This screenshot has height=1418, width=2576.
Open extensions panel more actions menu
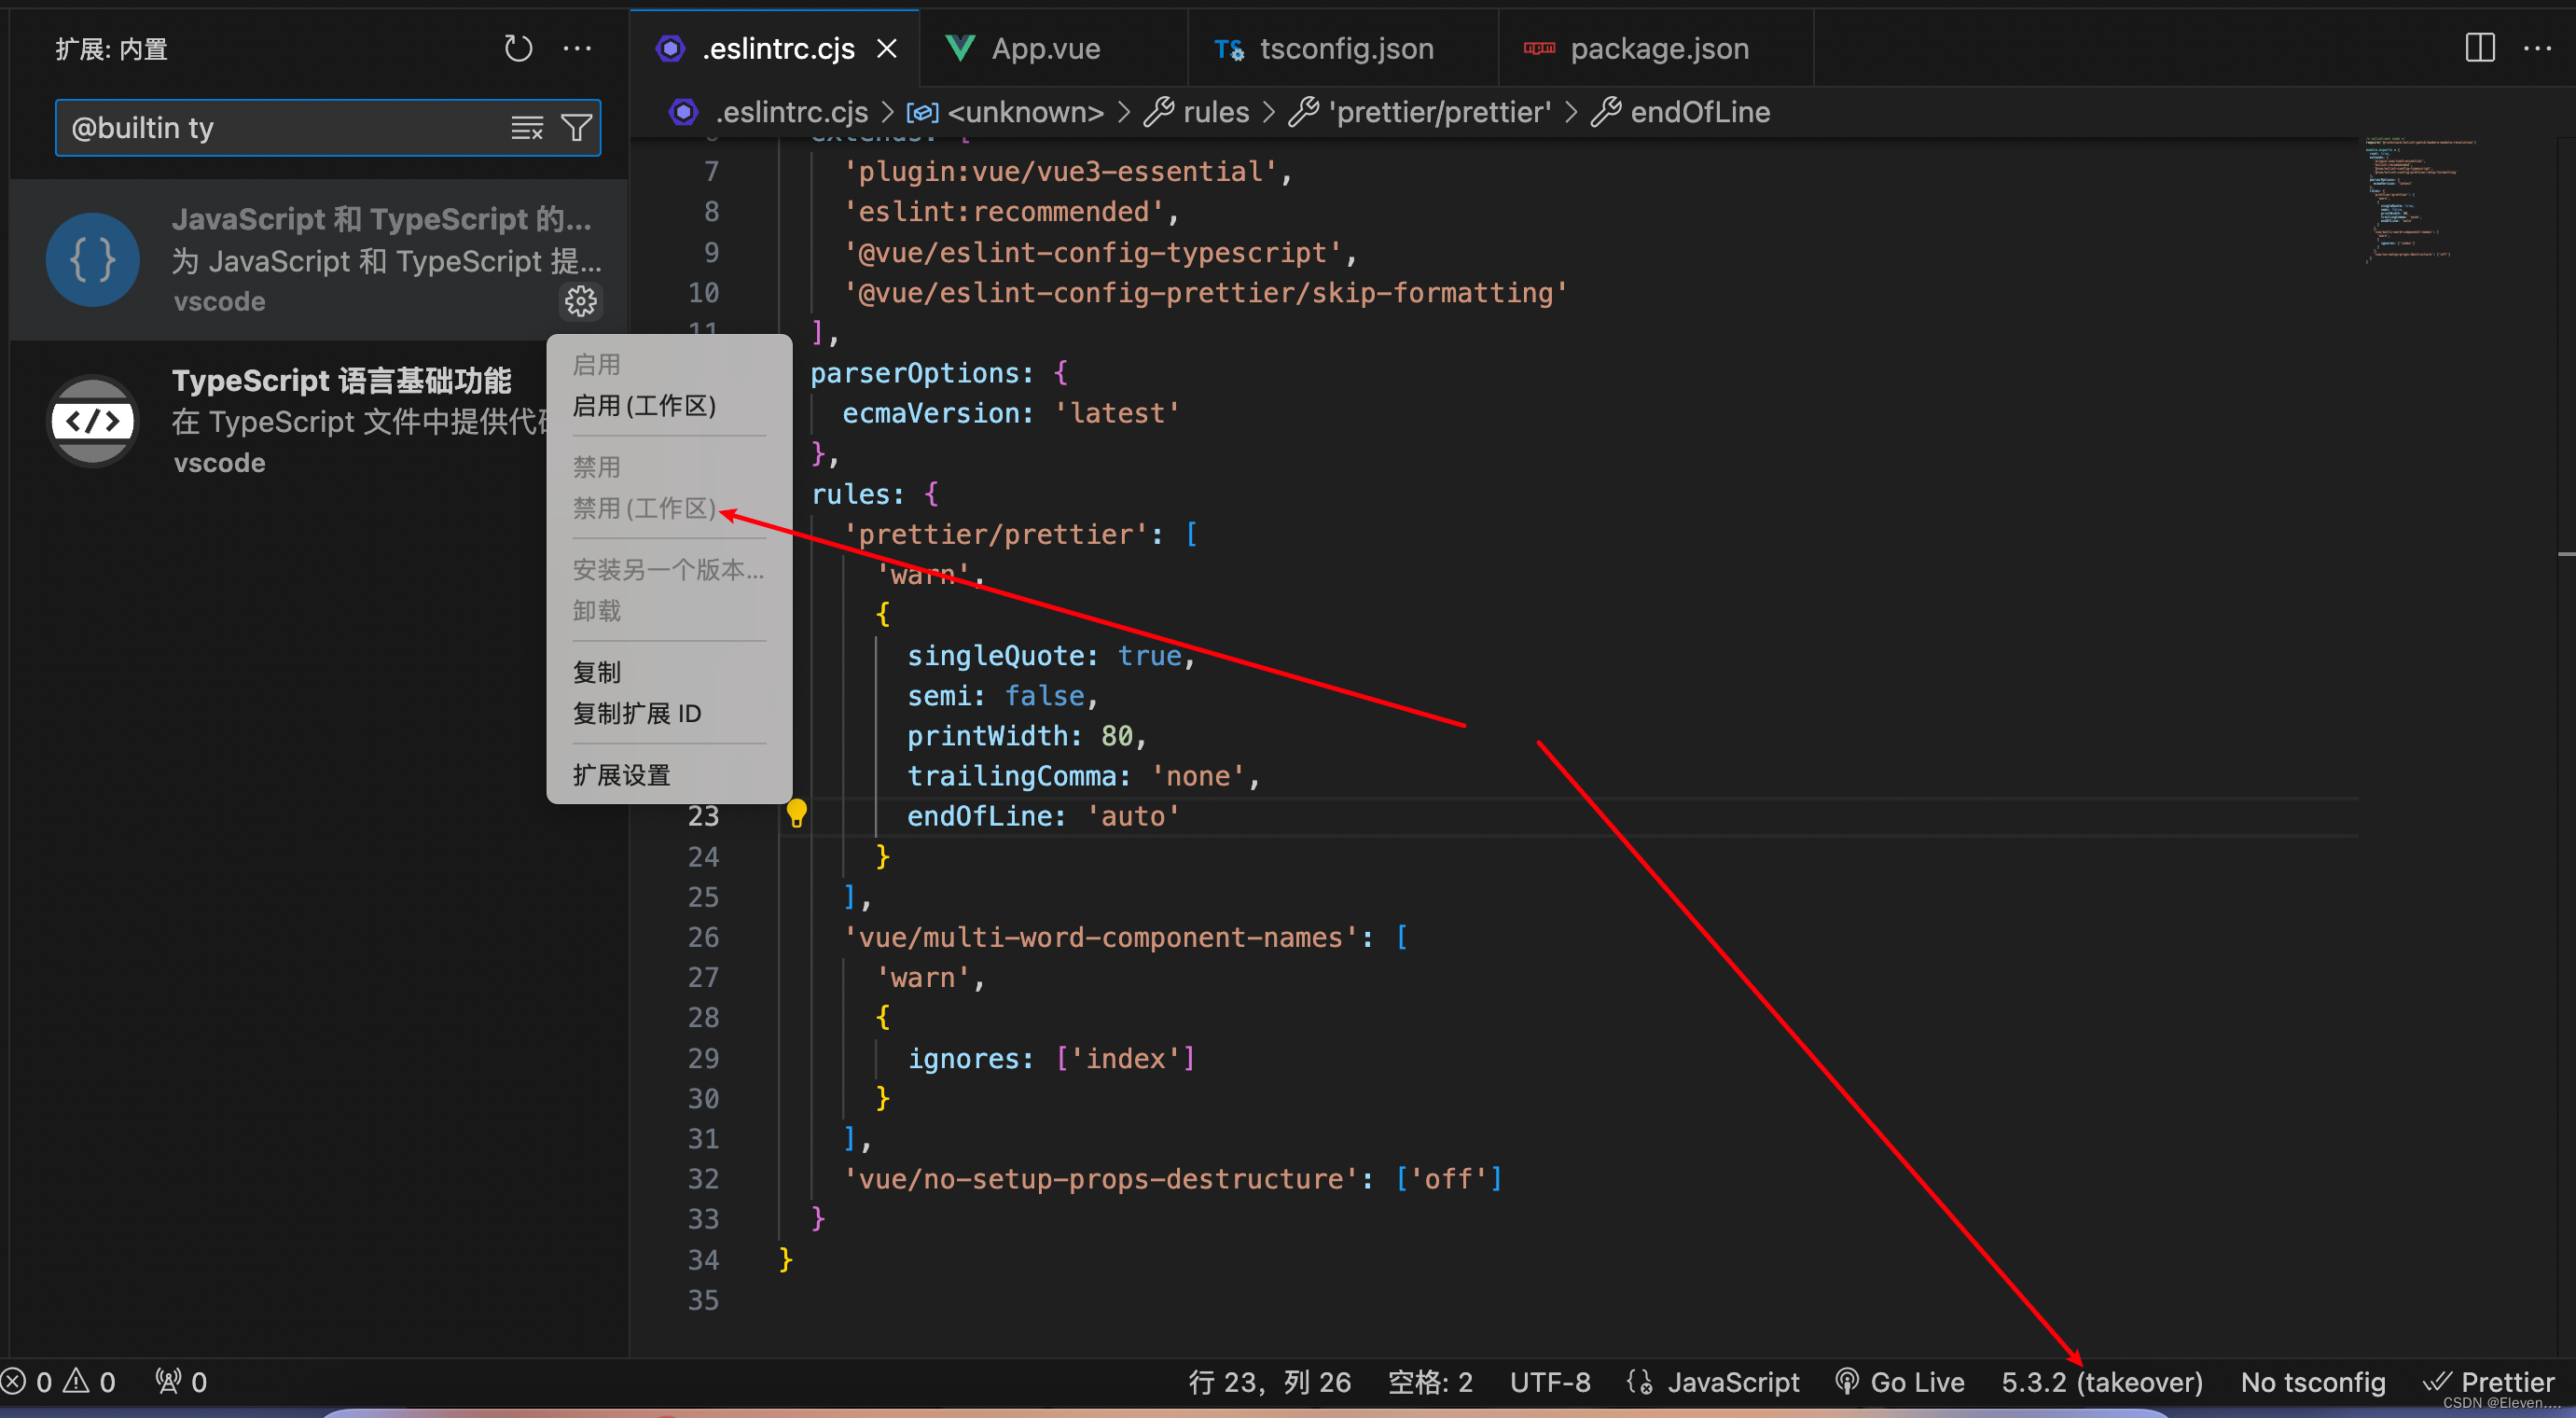[x=577, y=48]
